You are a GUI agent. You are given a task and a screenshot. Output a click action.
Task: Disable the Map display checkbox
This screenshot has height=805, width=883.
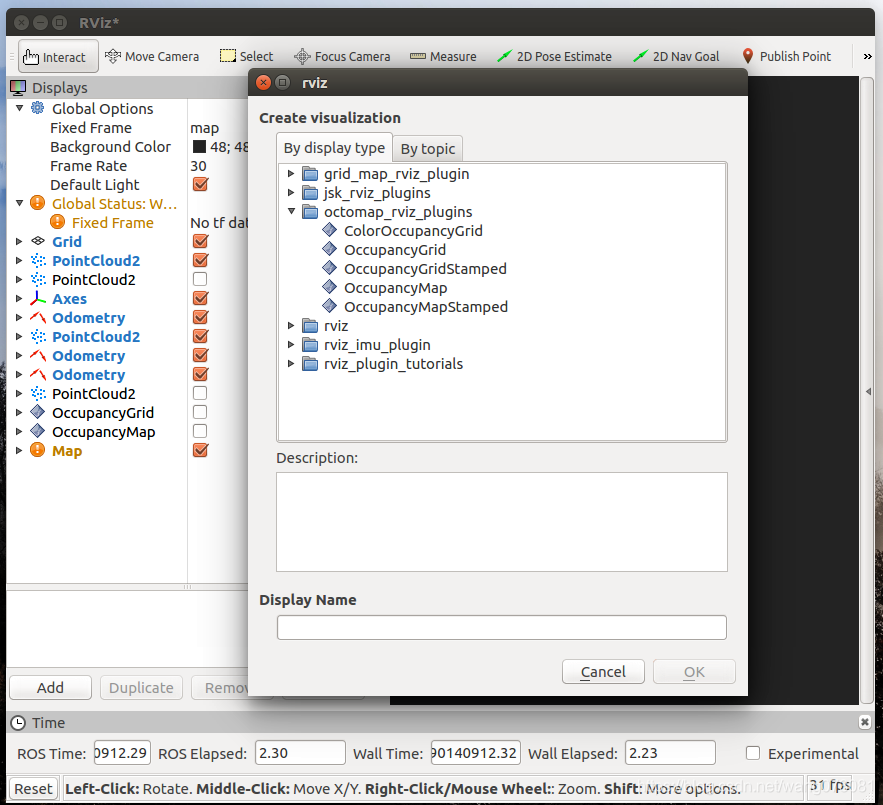(200, 450)
